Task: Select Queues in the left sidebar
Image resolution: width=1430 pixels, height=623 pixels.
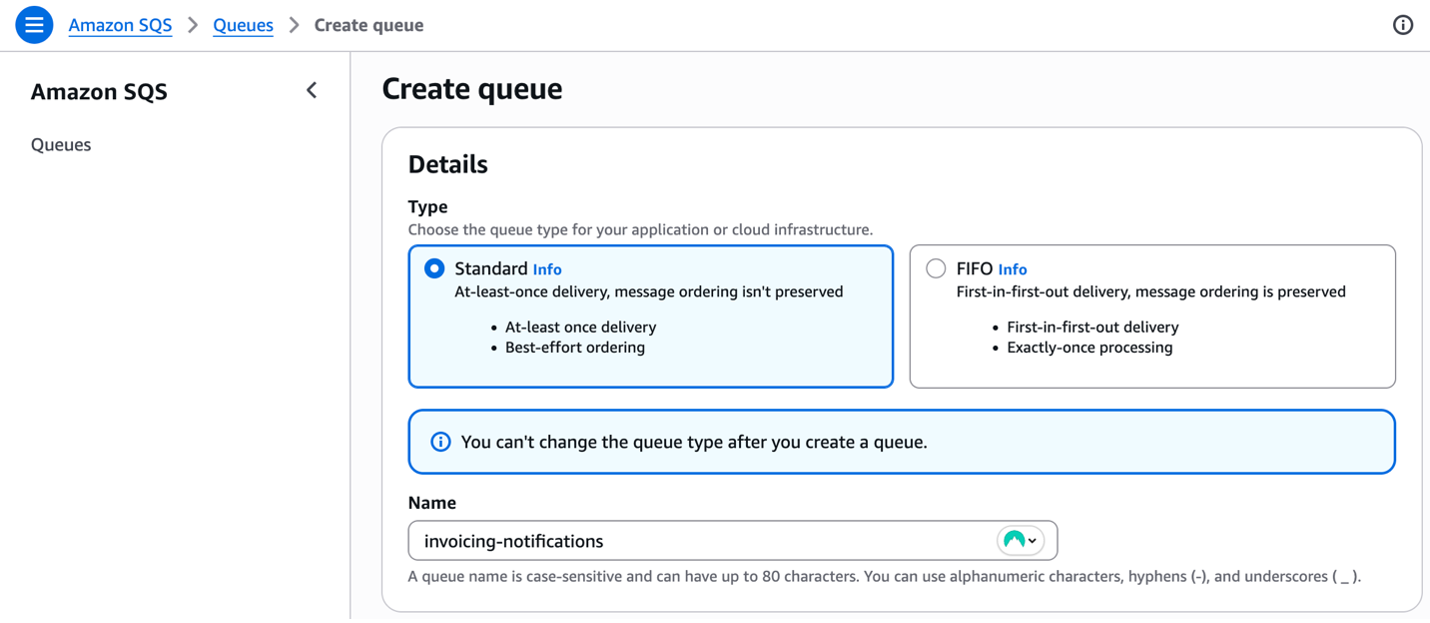Action: point(61,144)
